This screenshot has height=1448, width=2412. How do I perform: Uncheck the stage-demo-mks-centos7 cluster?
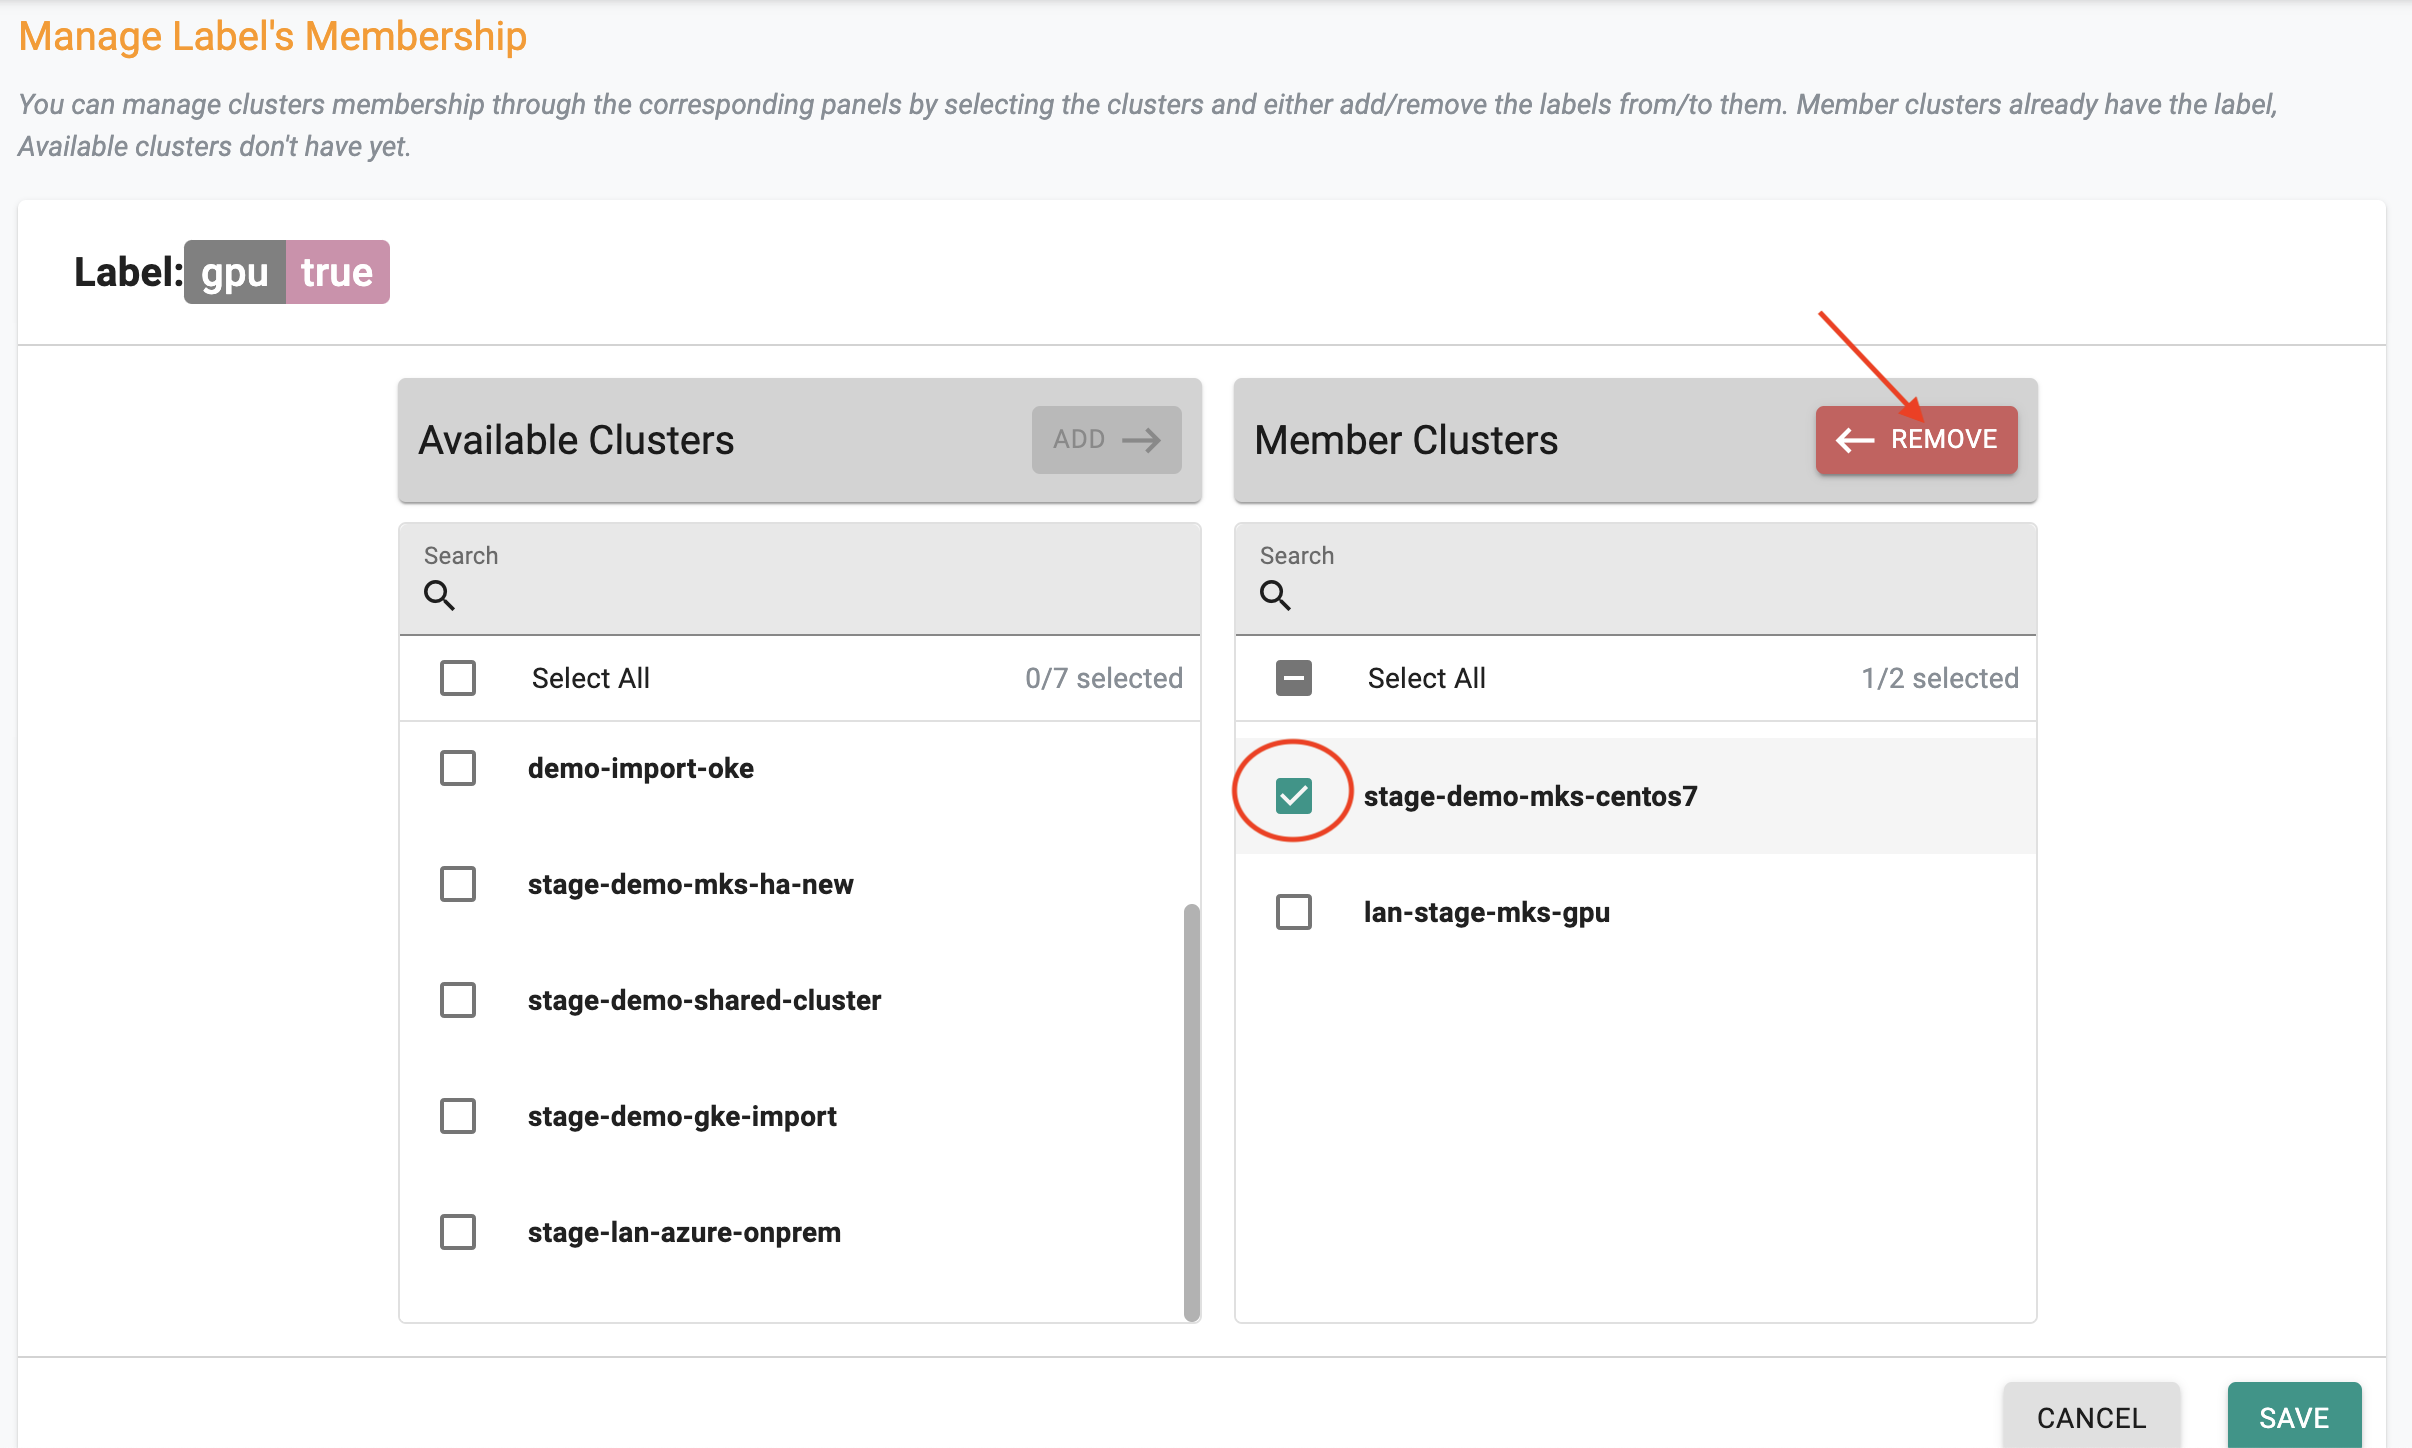[x=1294, y=796]
